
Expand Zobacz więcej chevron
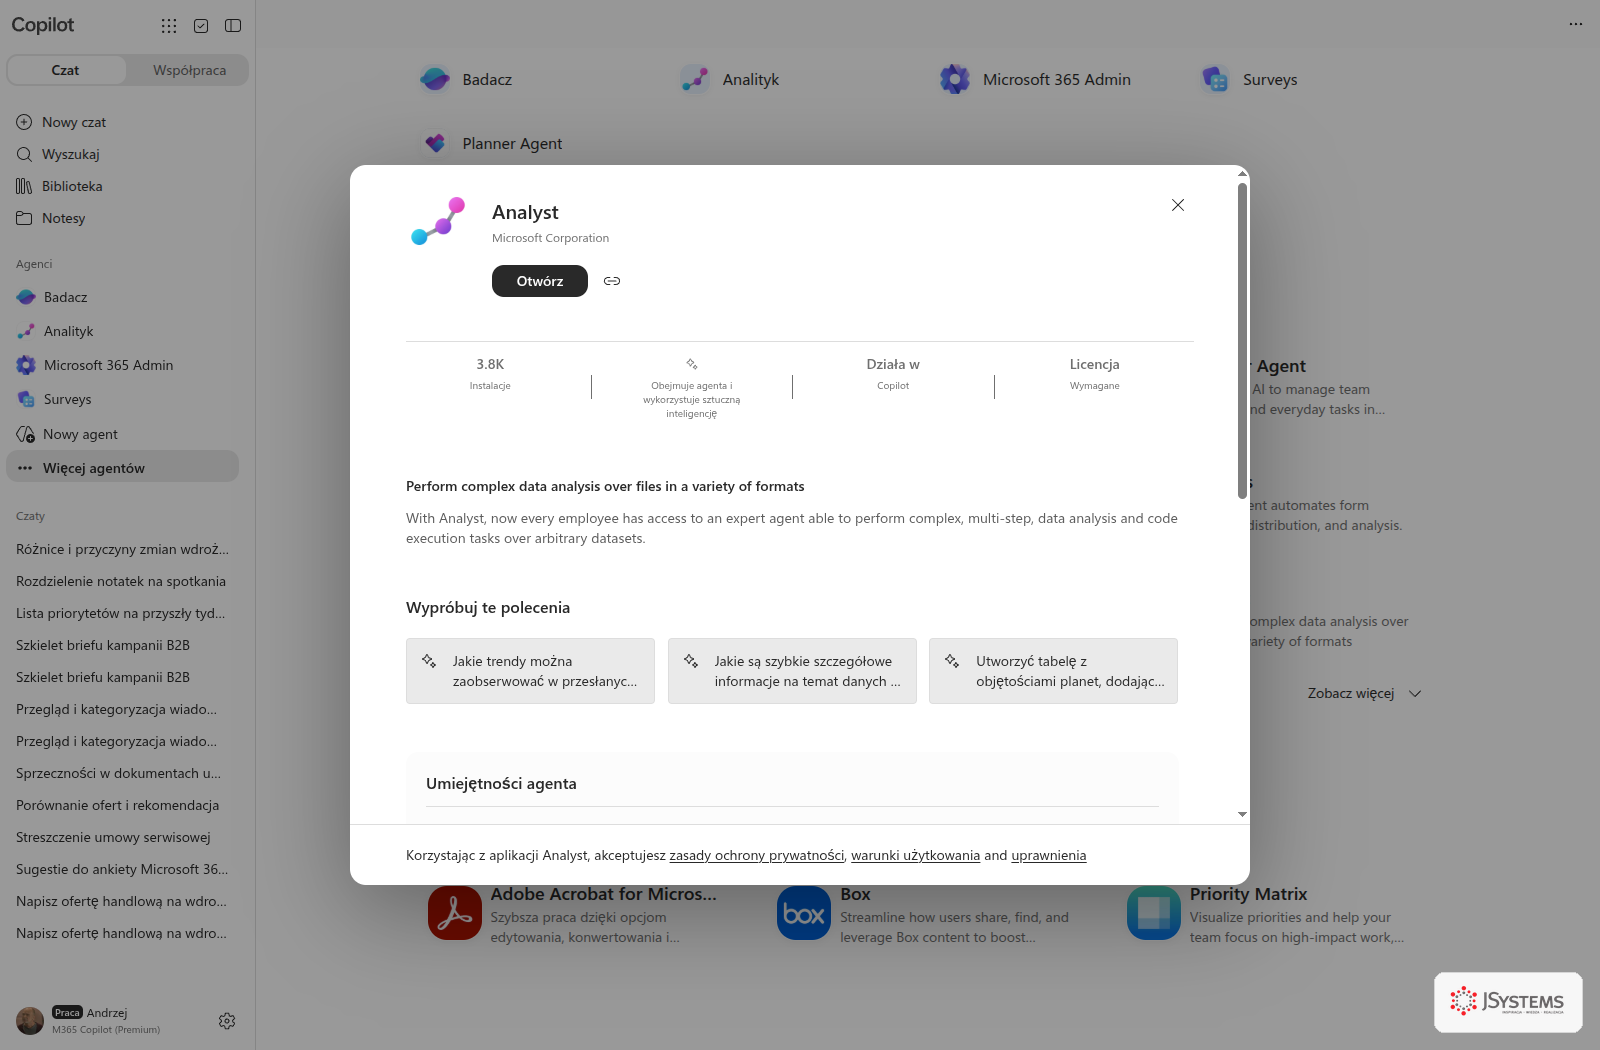[1415, 693]
